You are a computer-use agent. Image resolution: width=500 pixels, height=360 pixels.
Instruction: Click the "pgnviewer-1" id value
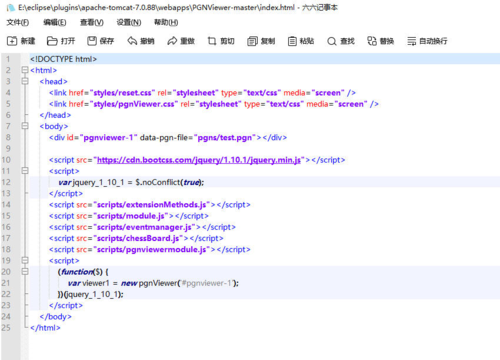(108, 137)
